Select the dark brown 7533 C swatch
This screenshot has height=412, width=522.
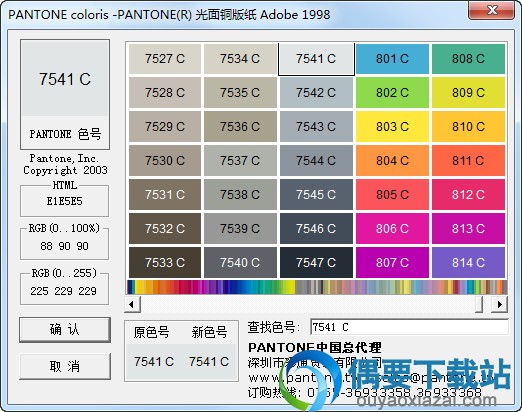point(165,263)
